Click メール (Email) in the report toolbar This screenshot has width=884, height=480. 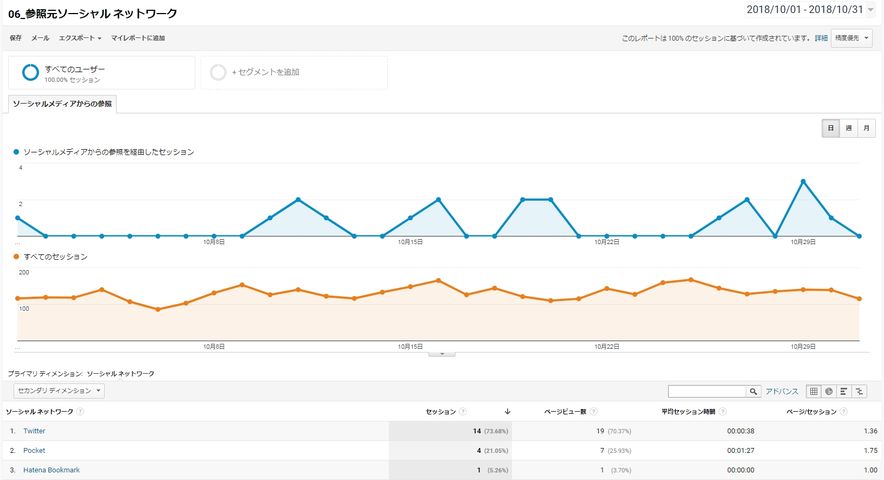[40, 38]
